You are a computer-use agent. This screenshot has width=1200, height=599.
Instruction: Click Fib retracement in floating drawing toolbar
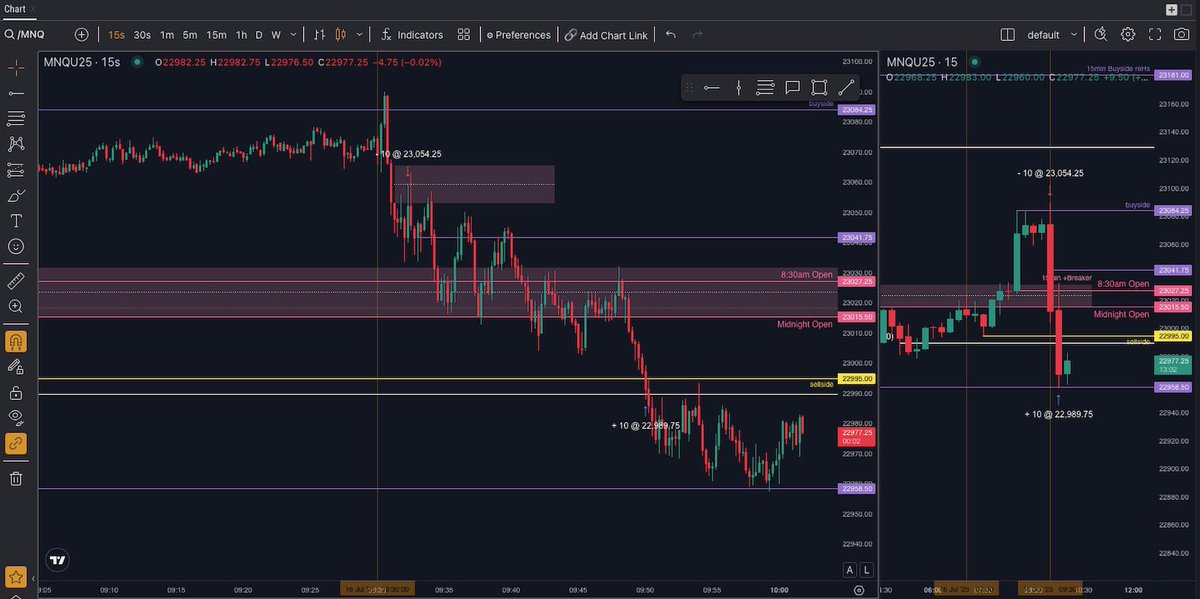pos(765,87)
